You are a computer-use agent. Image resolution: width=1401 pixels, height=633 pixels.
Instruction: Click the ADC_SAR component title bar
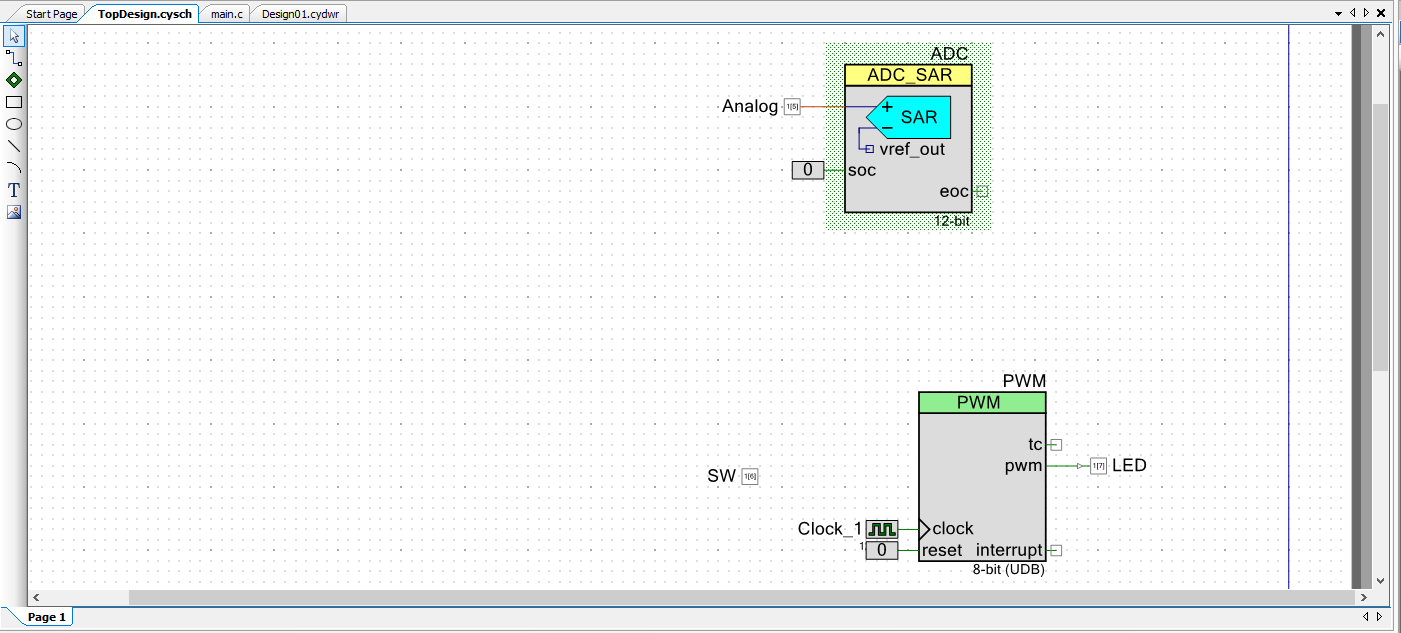click(908, 75)
